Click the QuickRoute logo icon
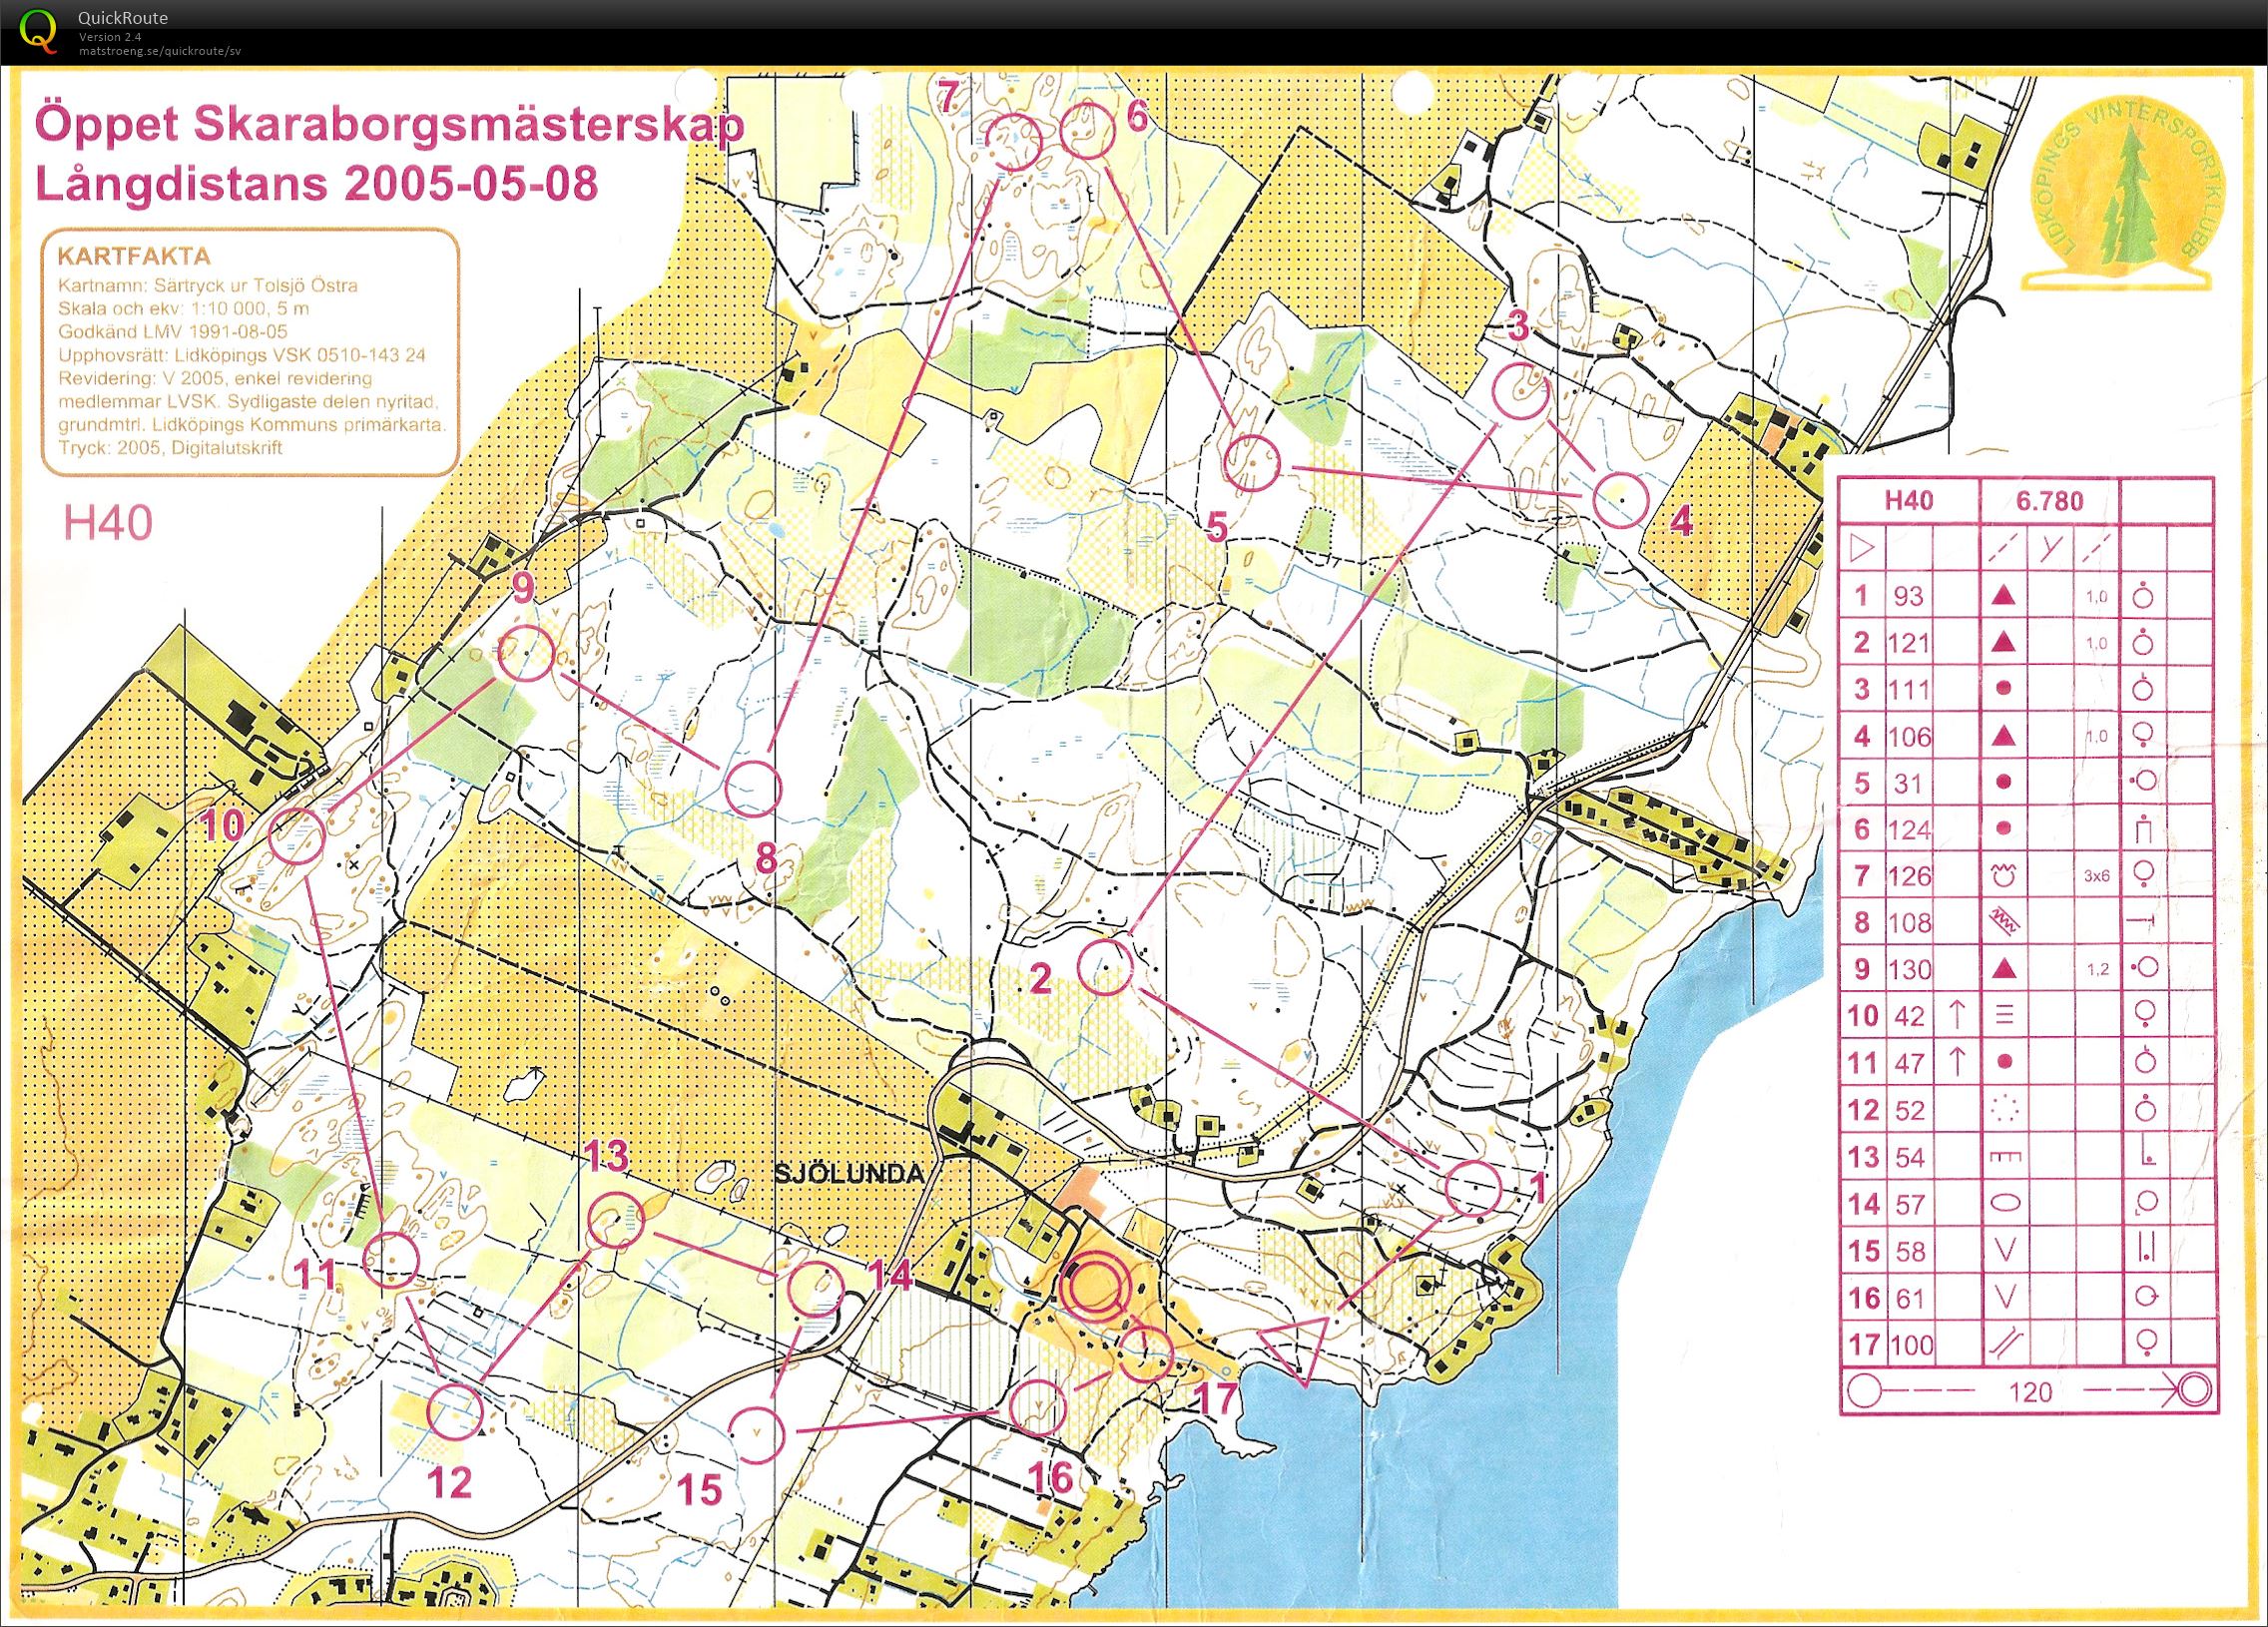The width and height of the screenshot is (2268, 1627). pos(39,29)
